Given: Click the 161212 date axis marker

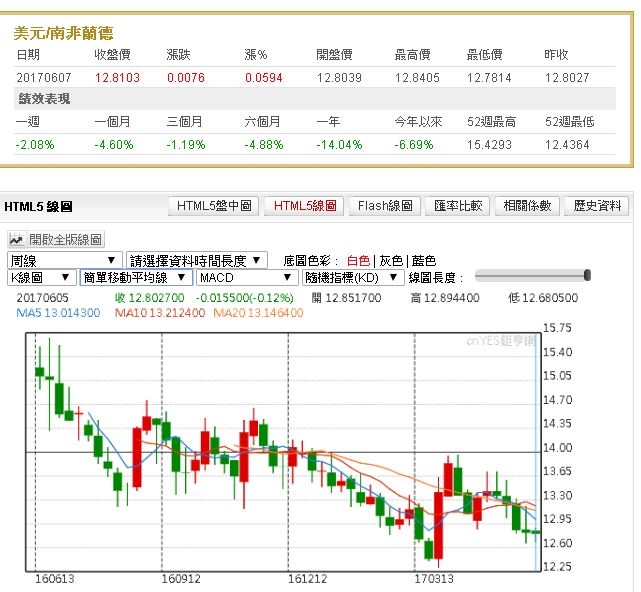Looking at the screenshot, I should click(x=307, y=579).
